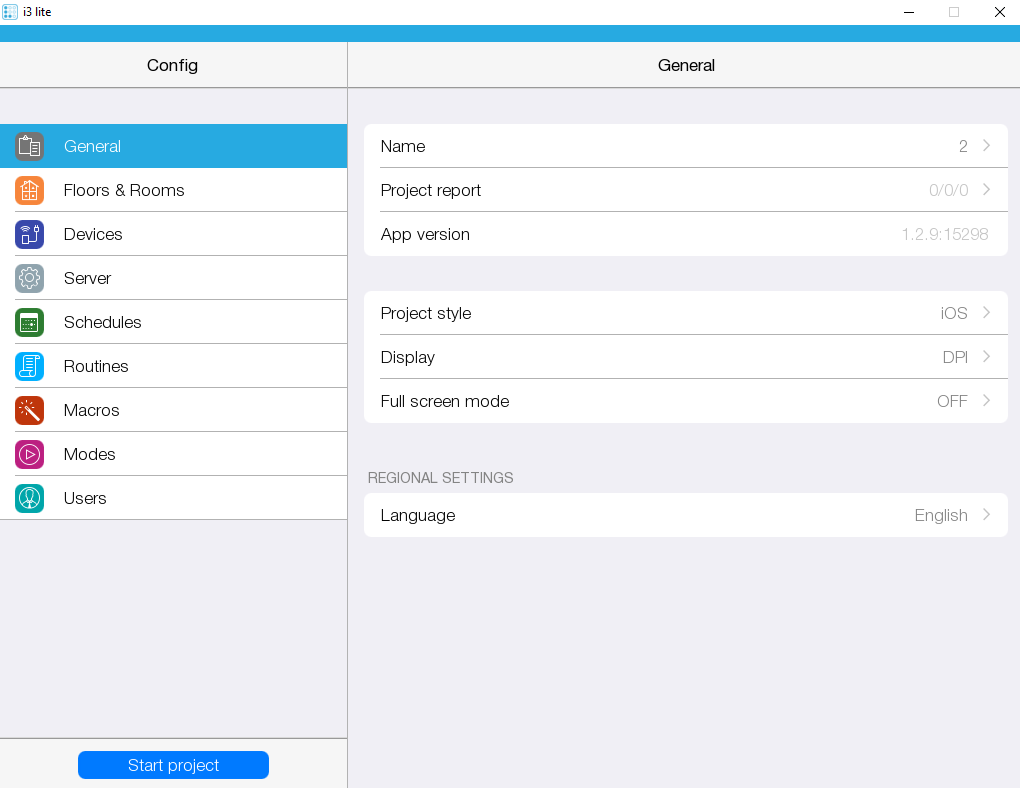
Task: Open the Users person icon
Action: pyautogui.click(x=29, y=498)
